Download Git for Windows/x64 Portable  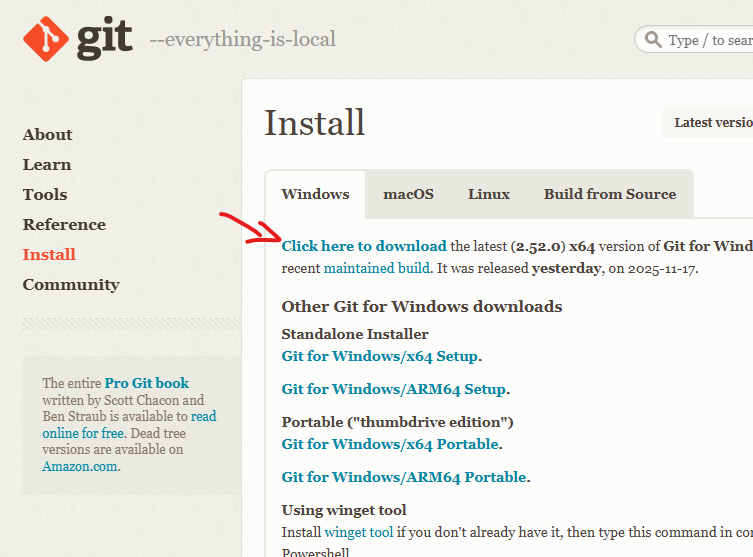coord(390,444)
